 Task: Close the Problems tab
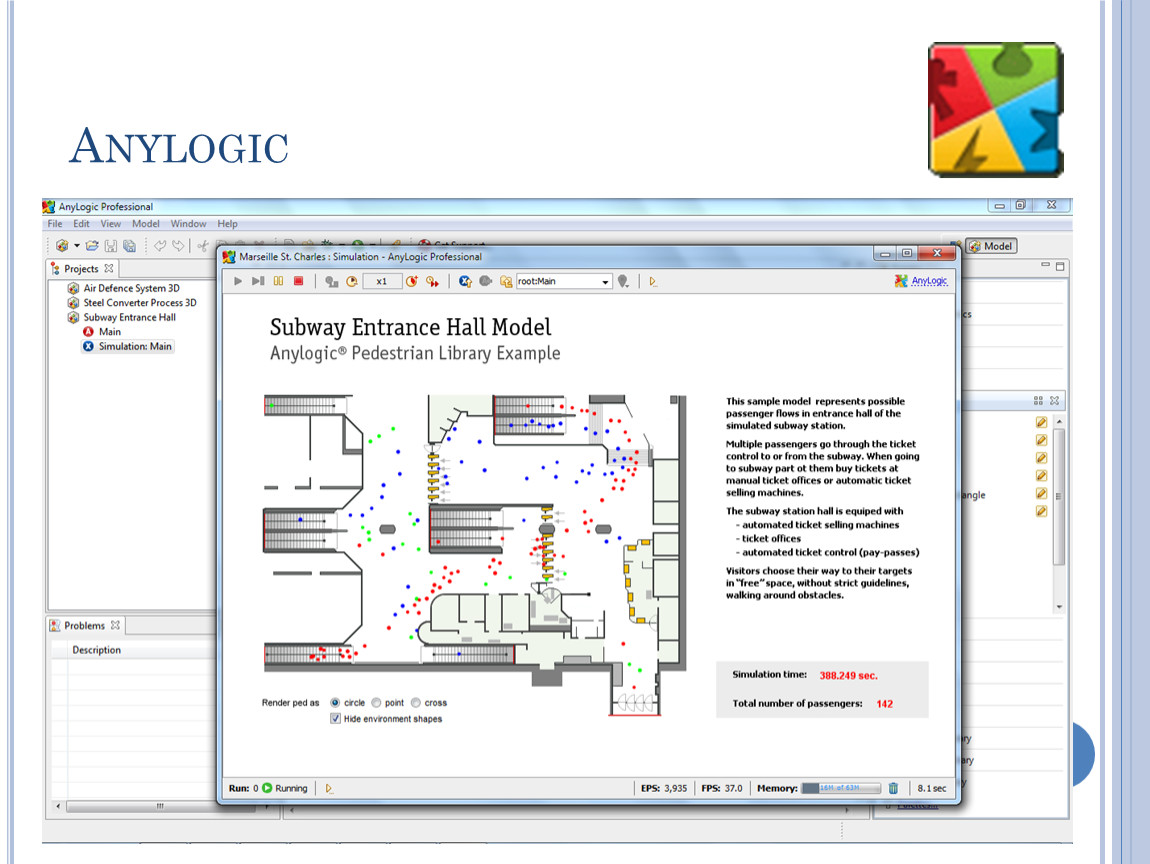115,626
